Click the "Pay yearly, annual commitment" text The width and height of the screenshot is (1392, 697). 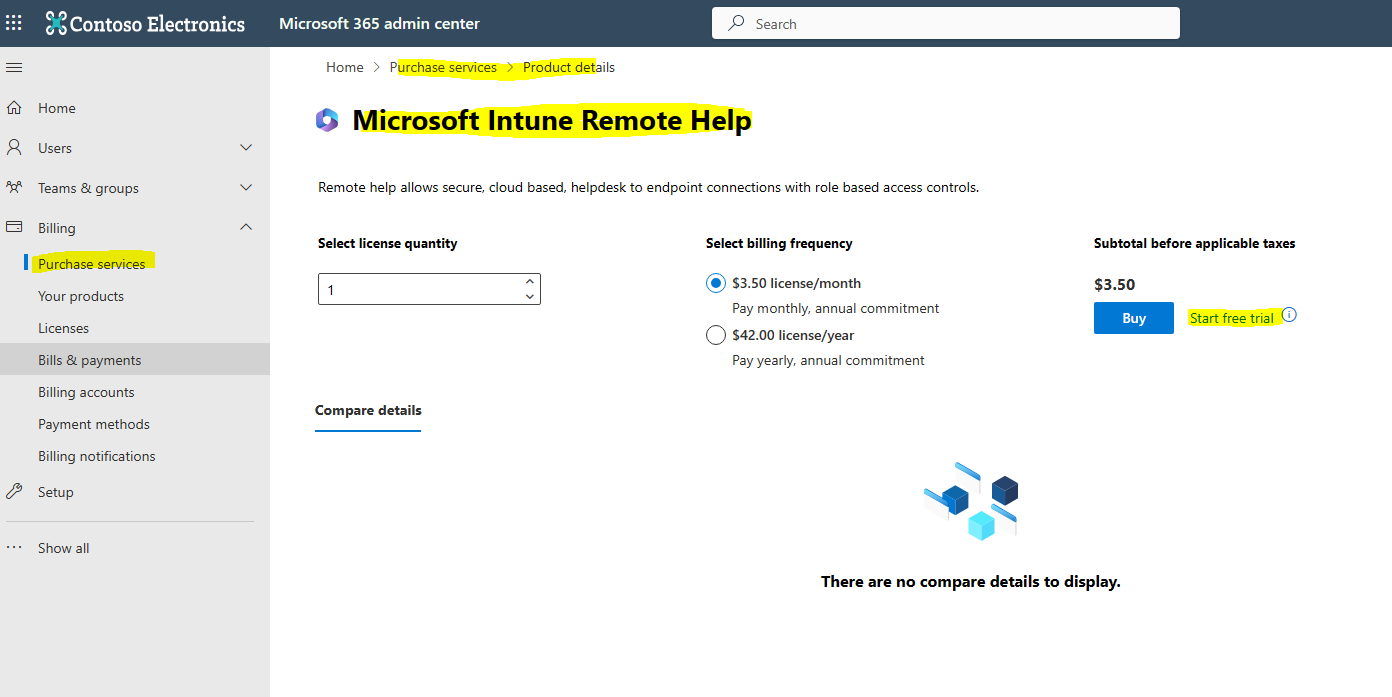[828, 360]
